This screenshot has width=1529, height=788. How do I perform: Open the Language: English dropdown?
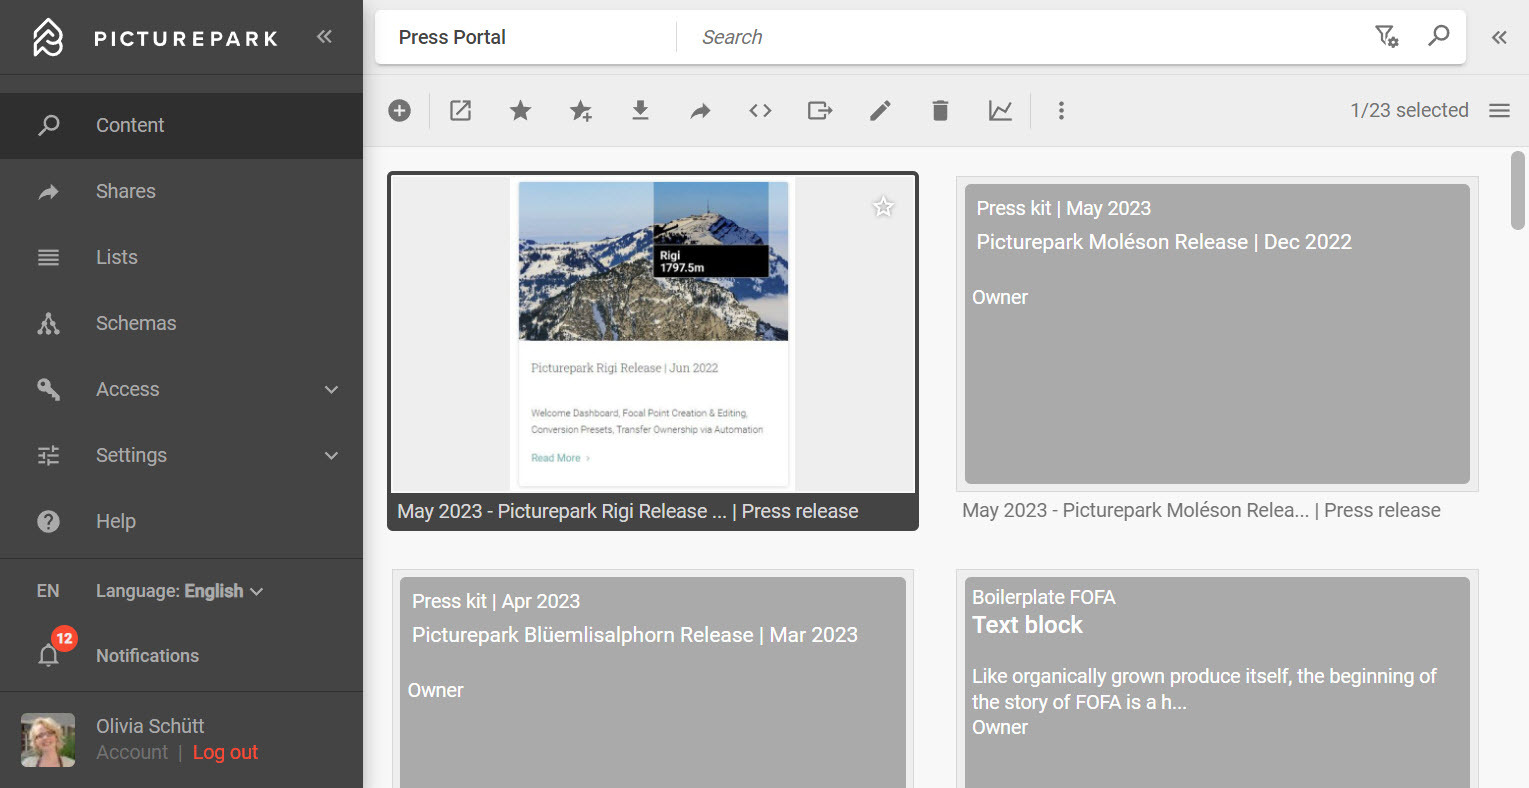[180, 591]
